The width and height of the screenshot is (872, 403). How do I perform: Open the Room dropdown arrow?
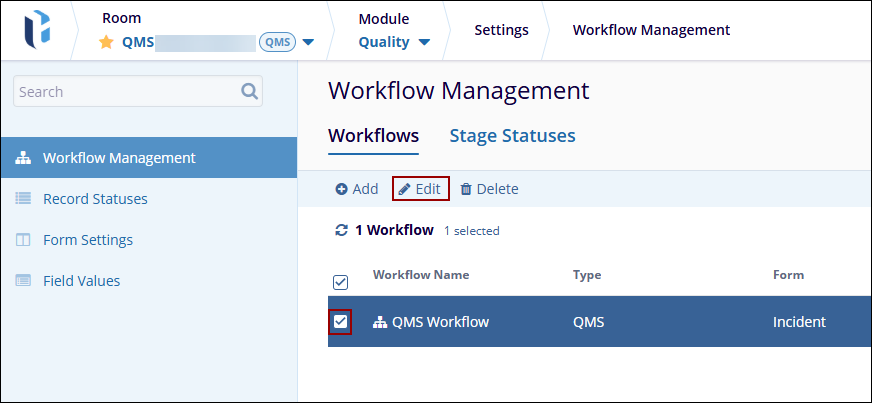tap(308, 42)
